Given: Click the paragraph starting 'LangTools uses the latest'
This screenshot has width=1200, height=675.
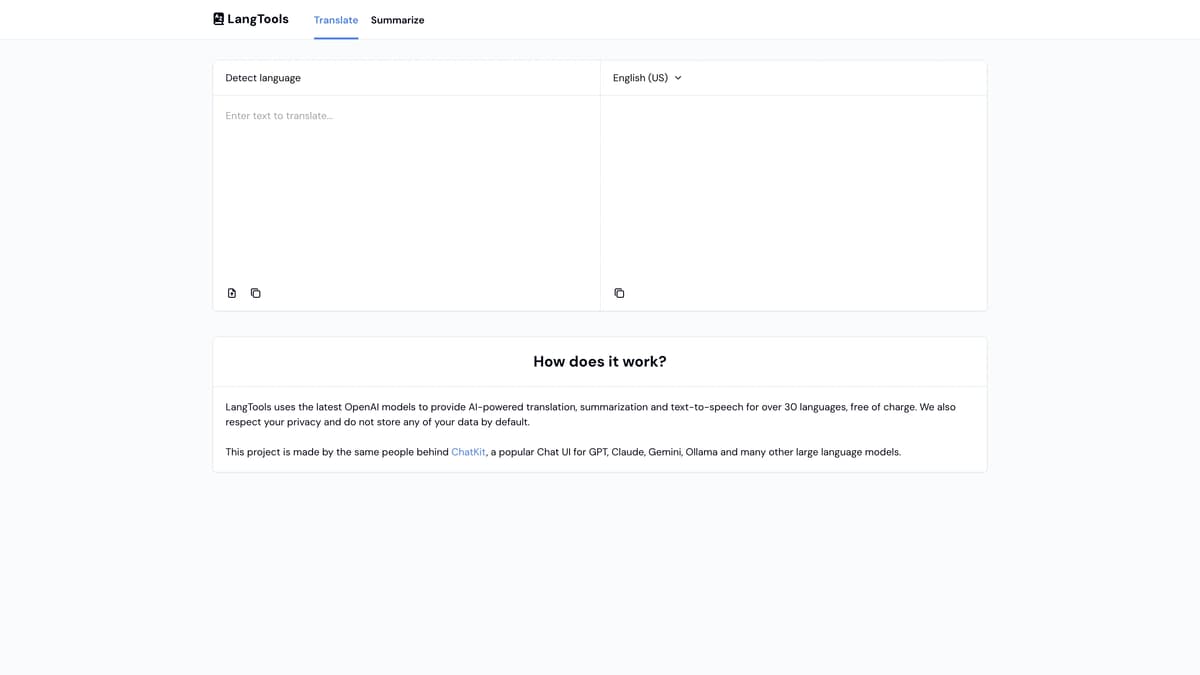Looking at the screenshot, I should pos(591,414).
